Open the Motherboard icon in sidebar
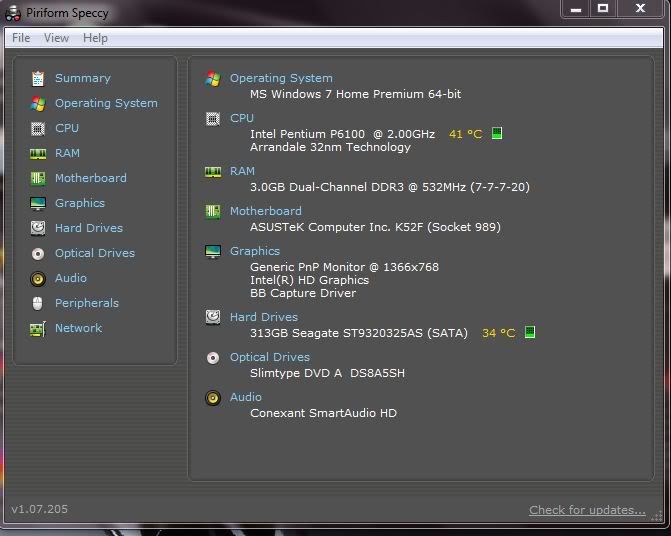Screen dimensions: 671x536 pos(38,178)
